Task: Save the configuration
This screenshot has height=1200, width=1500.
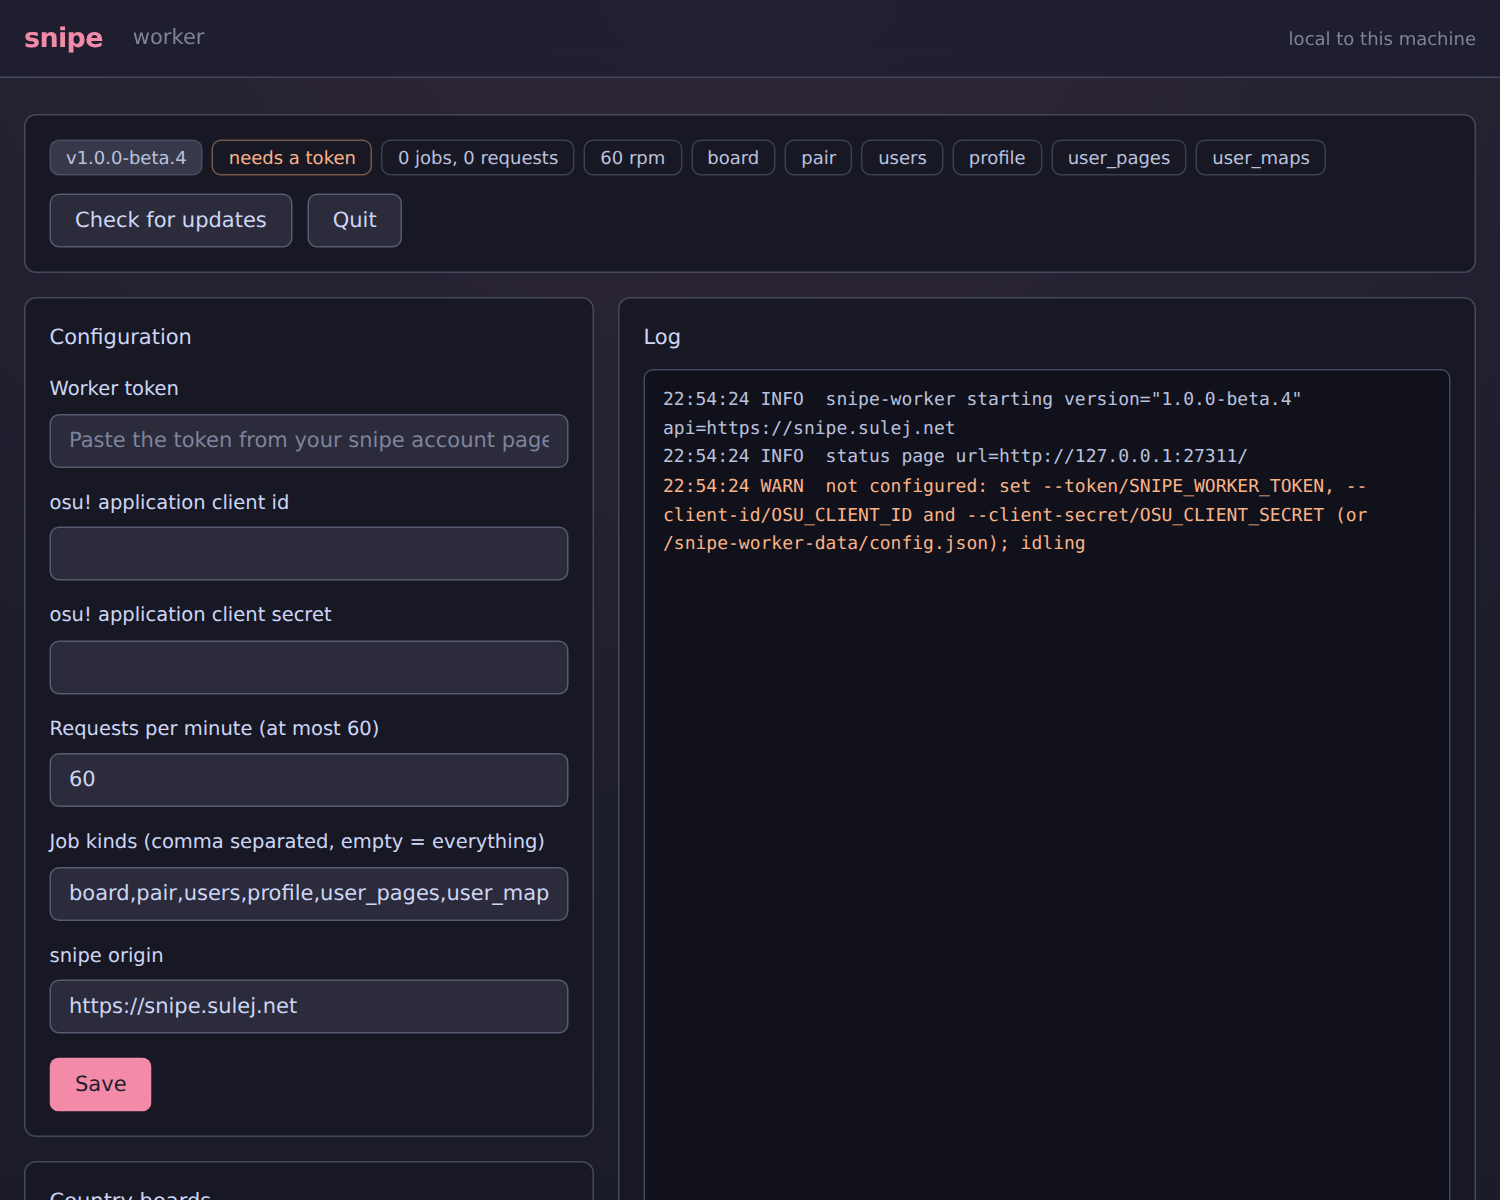Action: (101, 1085)
